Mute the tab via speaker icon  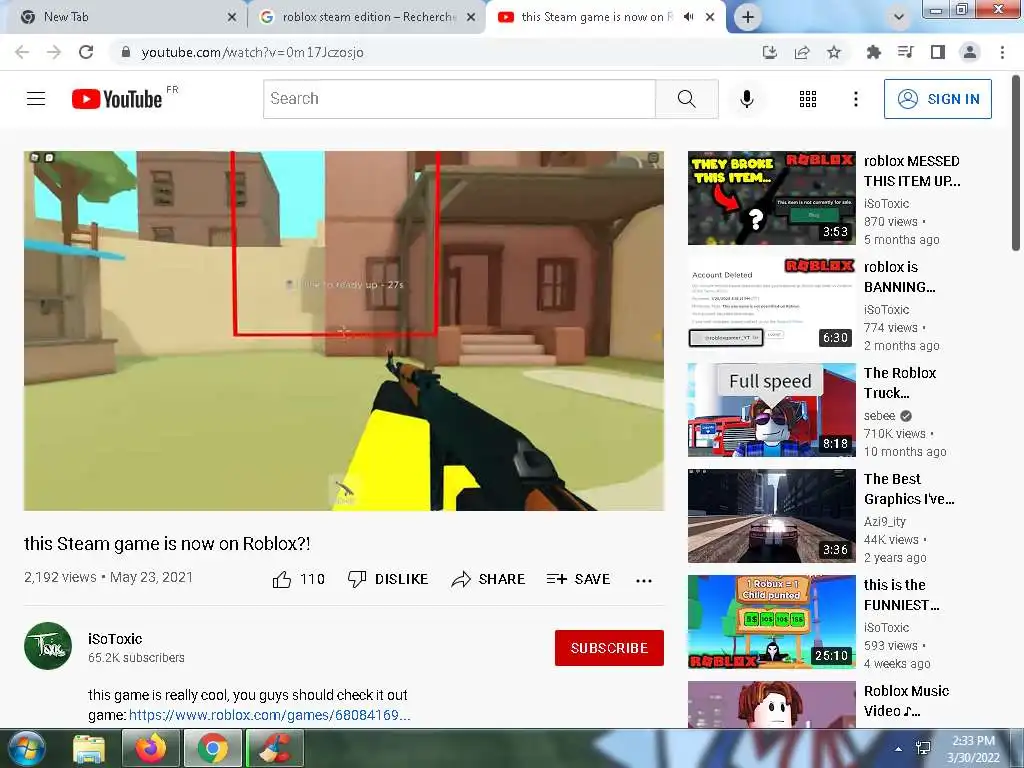(688, 17)
